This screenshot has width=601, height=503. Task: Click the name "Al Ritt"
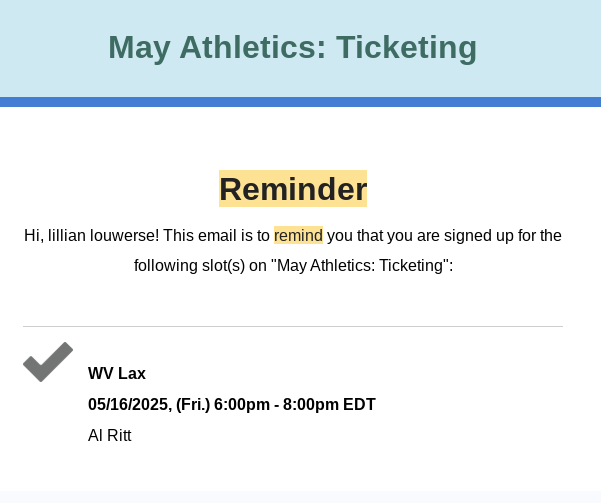(x=110, y=436)
